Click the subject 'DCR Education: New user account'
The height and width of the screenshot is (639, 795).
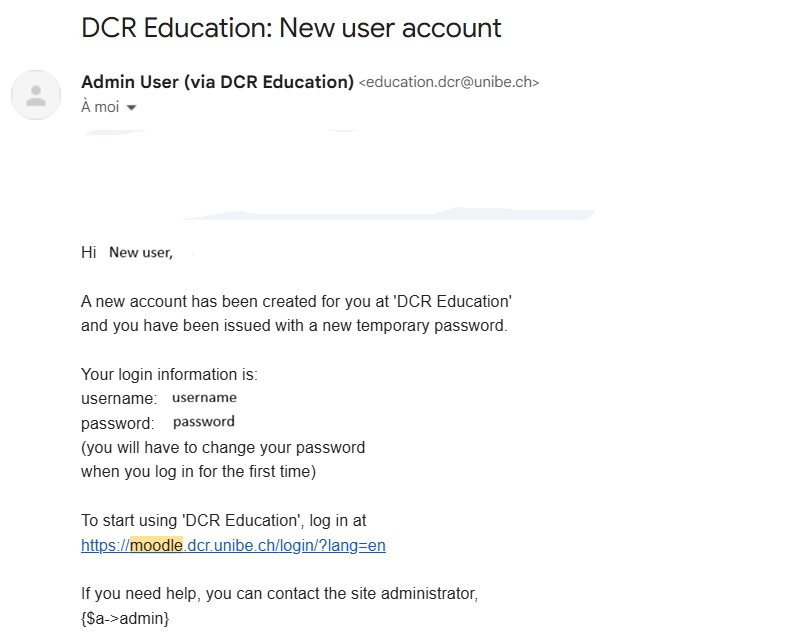[291, 27]
